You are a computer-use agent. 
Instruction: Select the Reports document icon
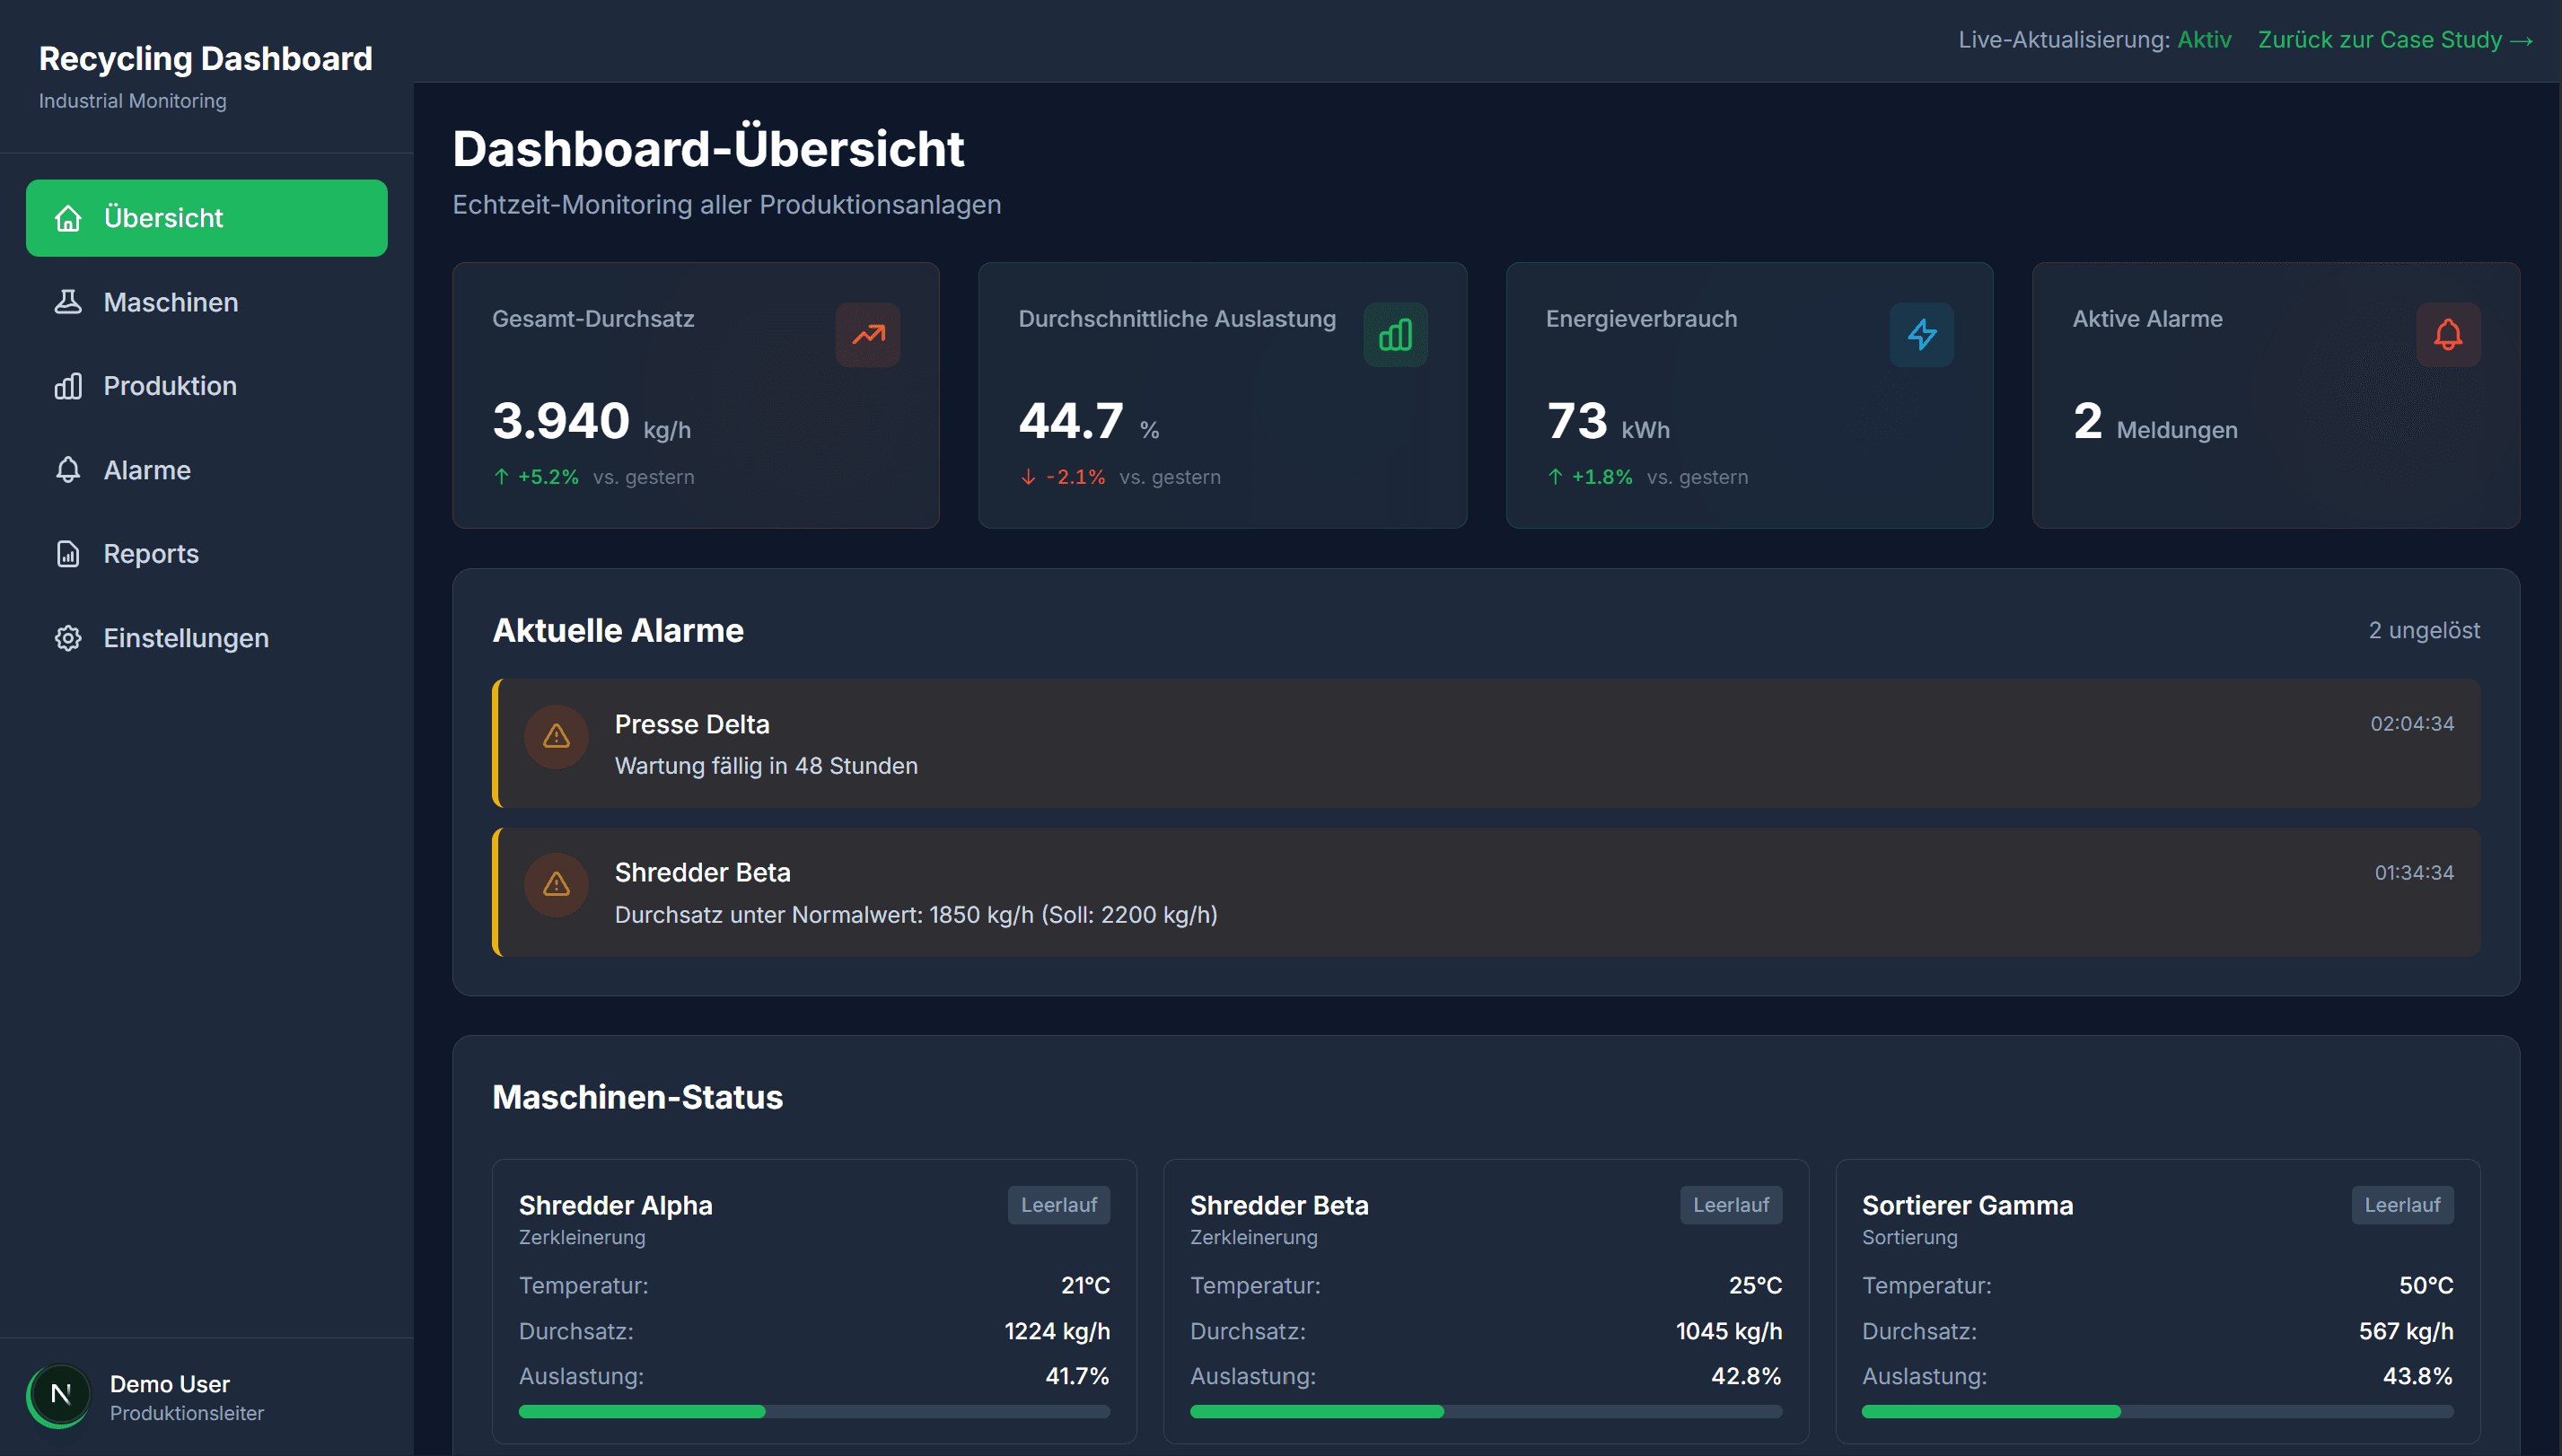tap(67, 554)
